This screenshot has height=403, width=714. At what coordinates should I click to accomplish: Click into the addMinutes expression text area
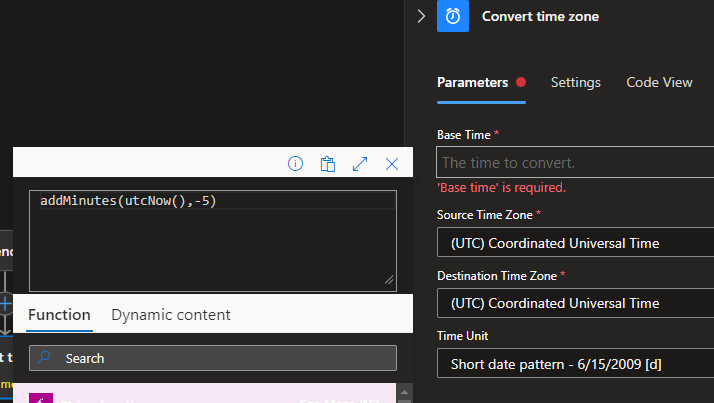[212, 240]
